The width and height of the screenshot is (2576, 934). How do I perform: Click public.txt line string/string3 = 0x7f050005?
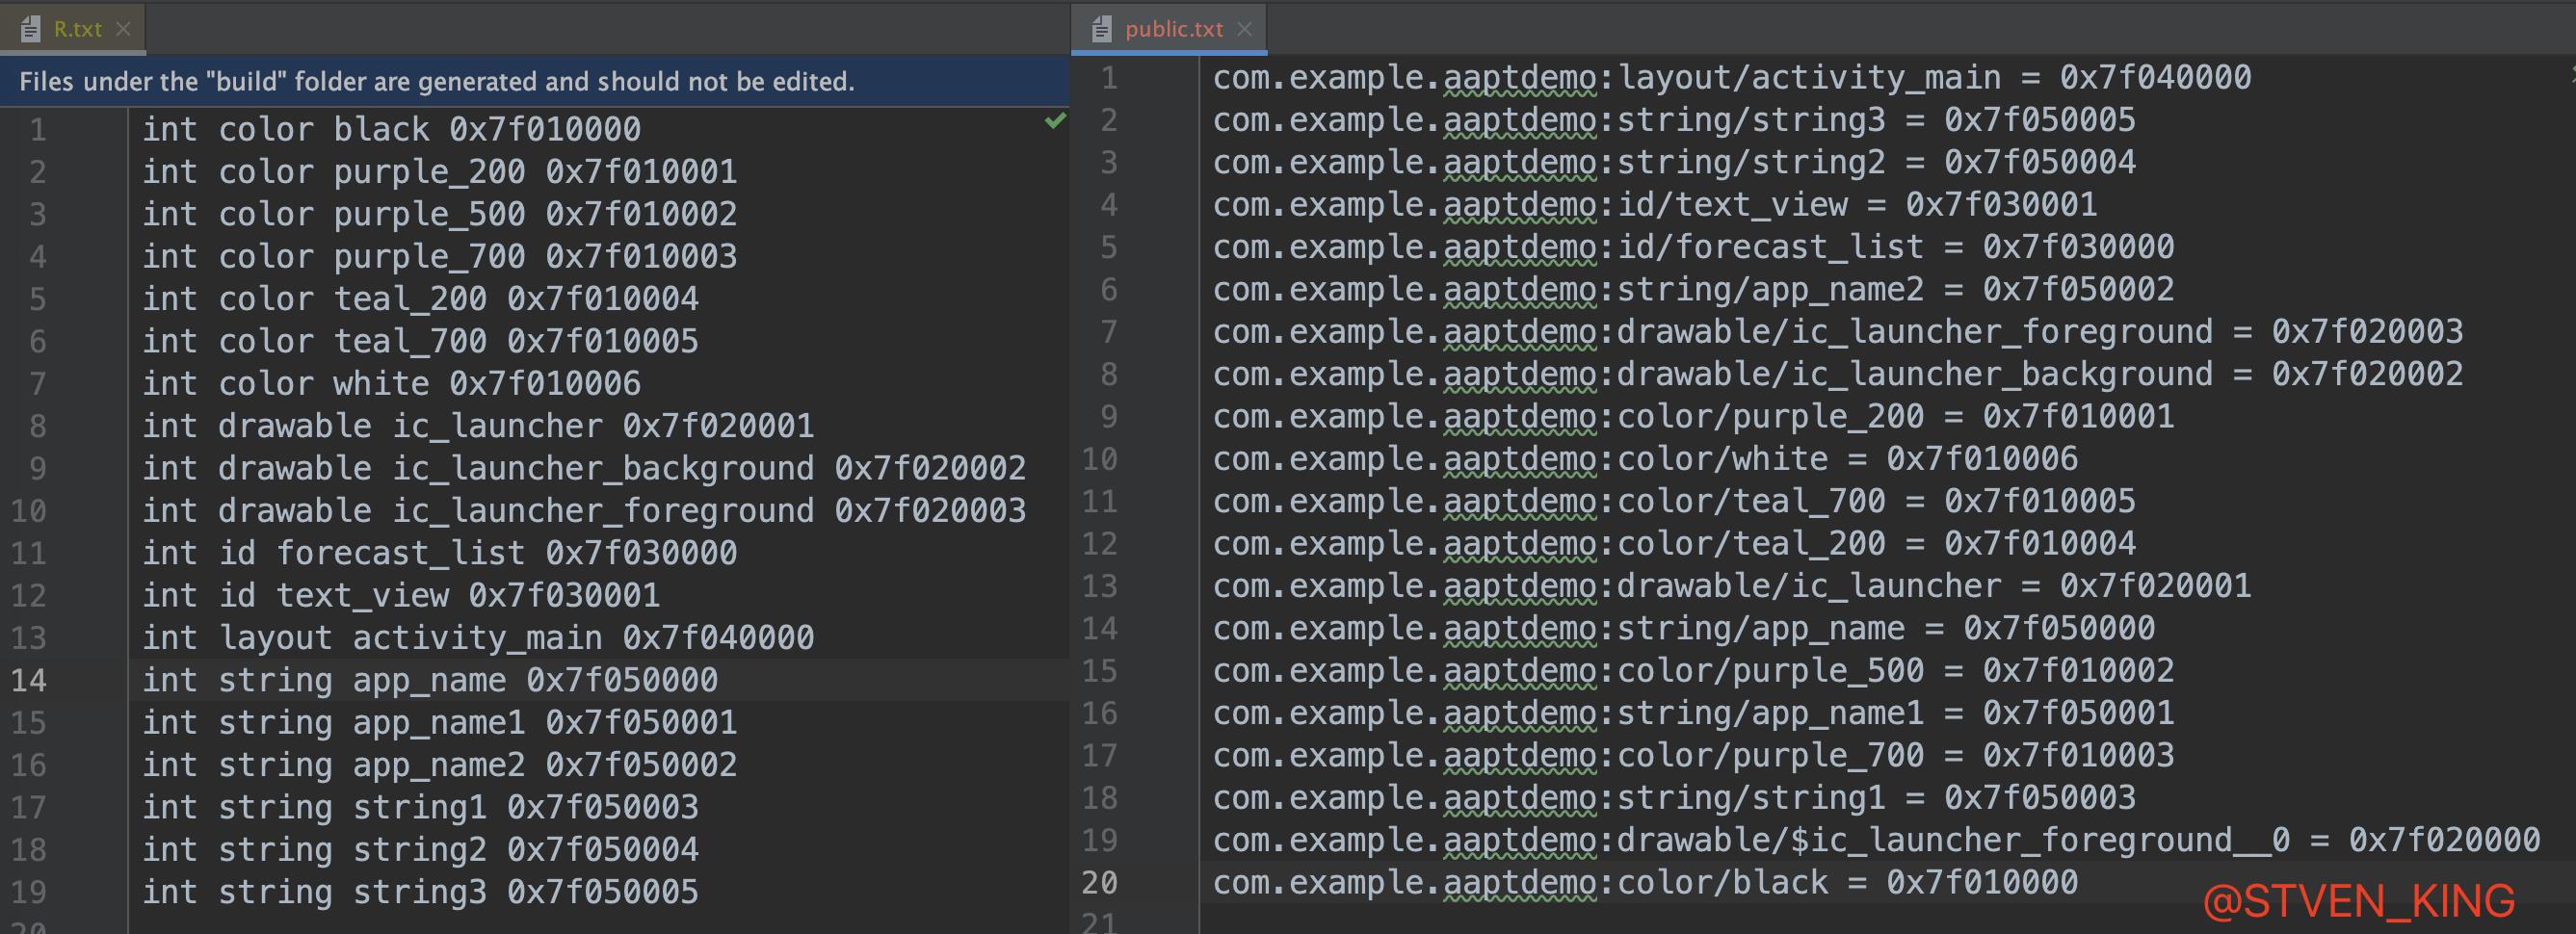pos(1674,120)
